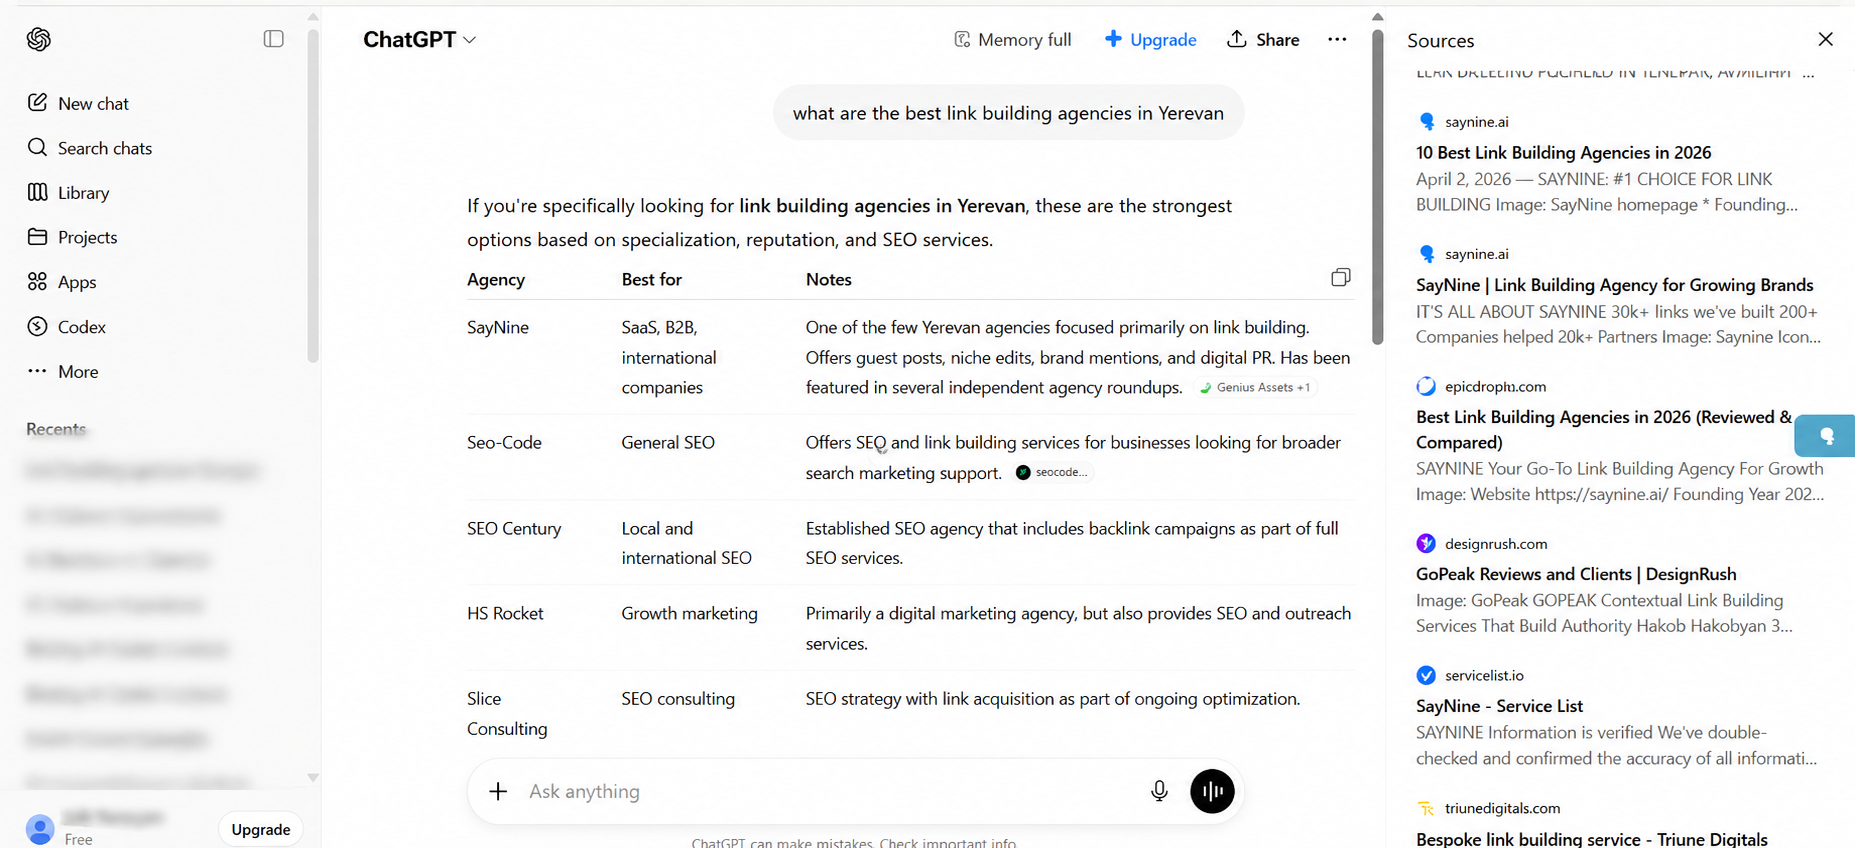Viewport: 1855px width, 848px height.
Task: Open the epicdroph.com Best Link Building Agencies source
Action: pyautogui.click(x=1604, y=430)
